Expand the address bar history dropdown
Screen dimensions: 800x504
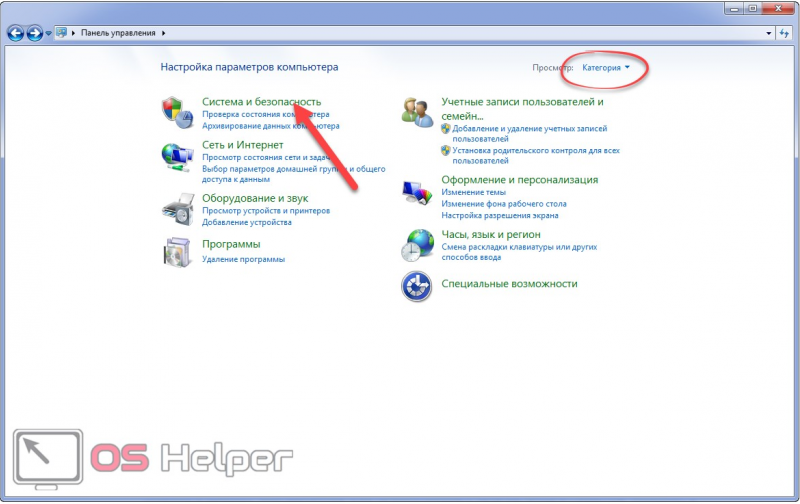pos(769,33)
